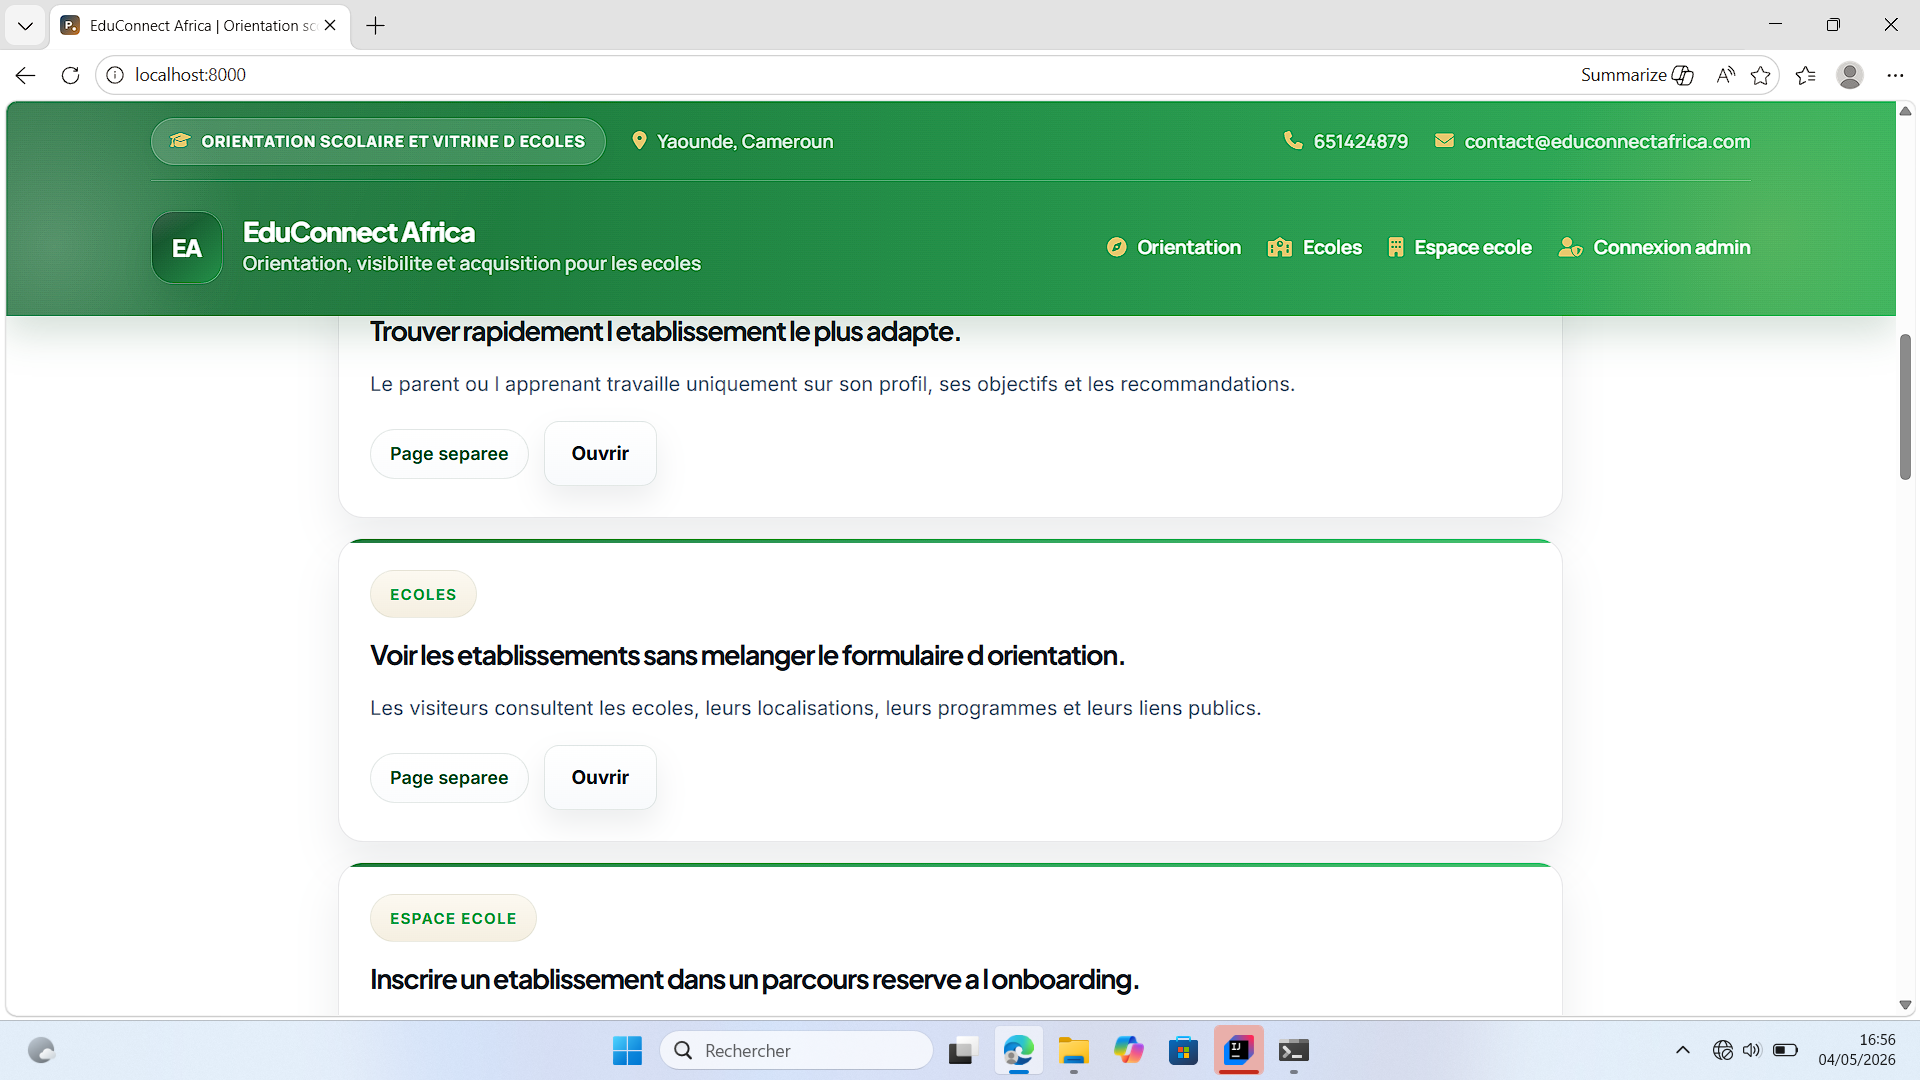Click the EduConnect Africa site title
The image size is (1920, 1080).
click(359, 232)
